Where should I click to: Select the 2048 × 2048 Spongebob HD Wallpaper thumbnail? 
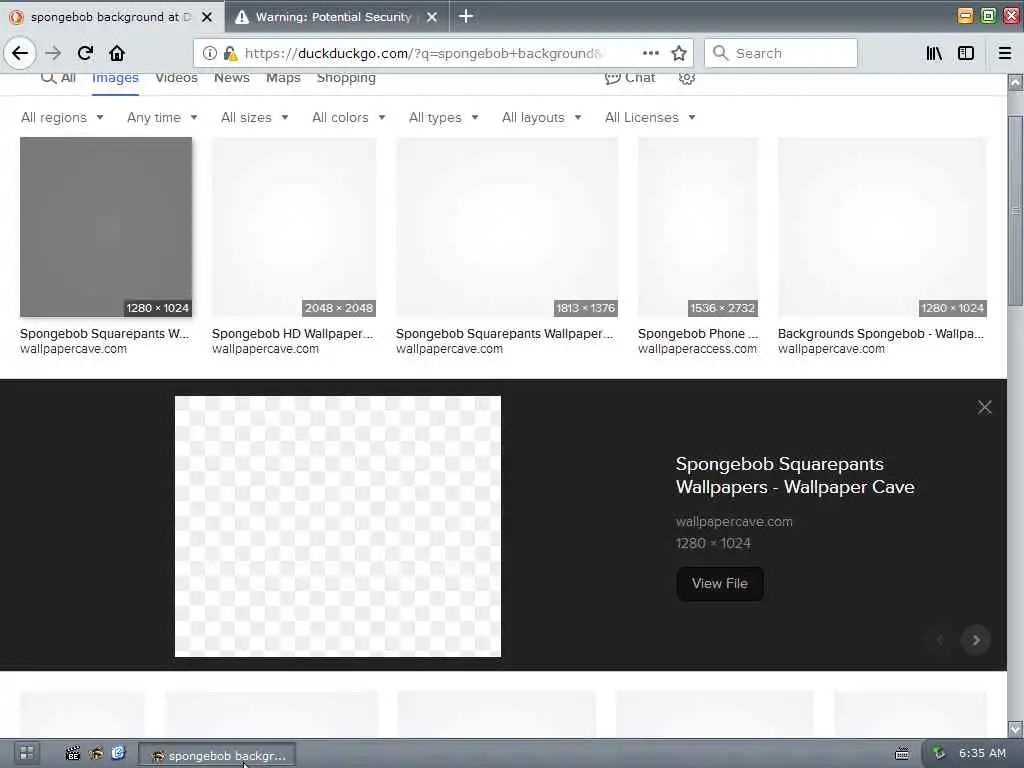tap(294, 227)
